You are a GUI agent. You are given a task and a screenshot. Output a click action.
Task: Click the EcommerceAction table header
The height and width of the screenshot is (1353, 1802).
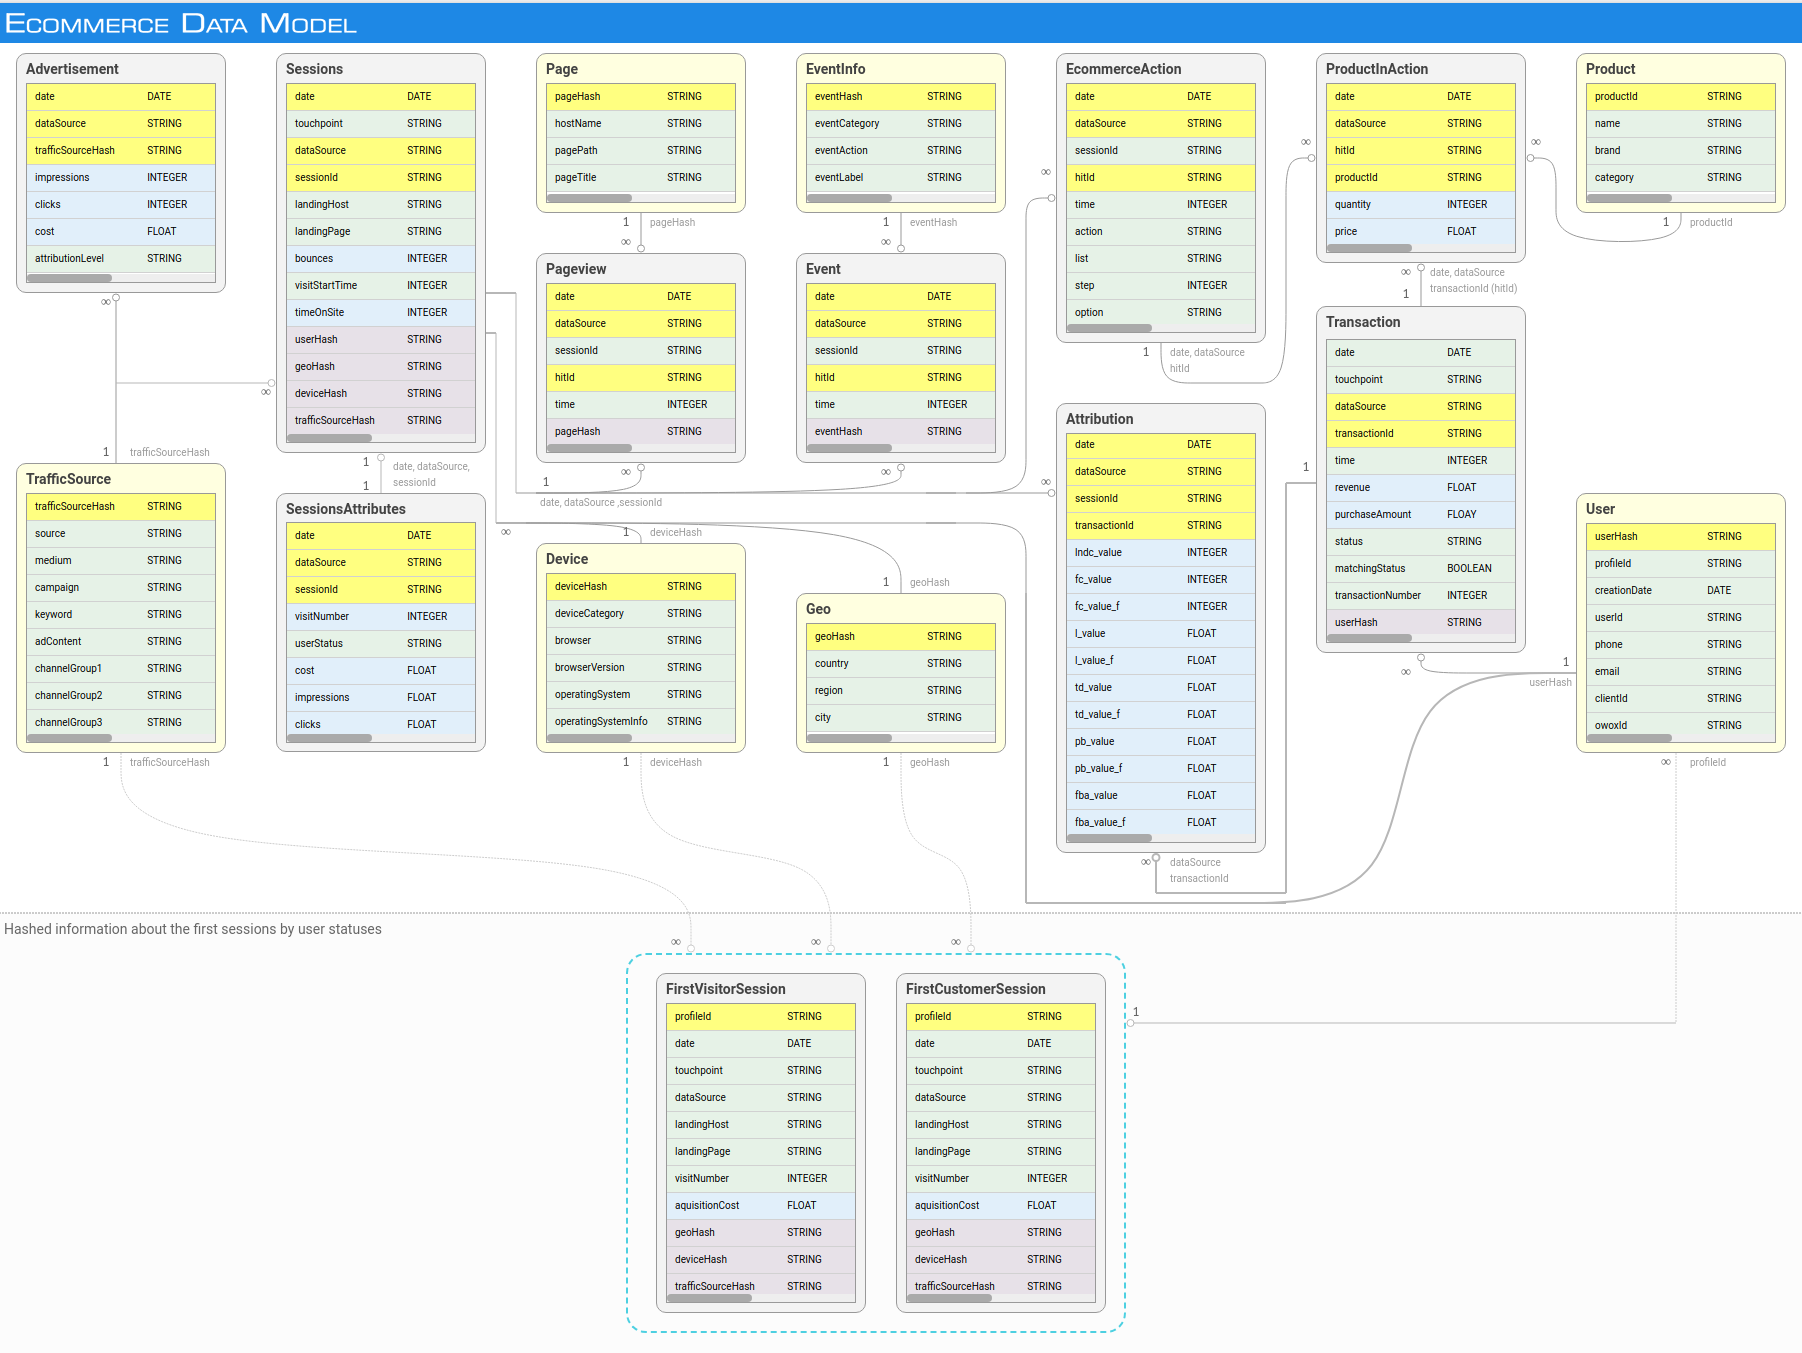(1123, 69)
